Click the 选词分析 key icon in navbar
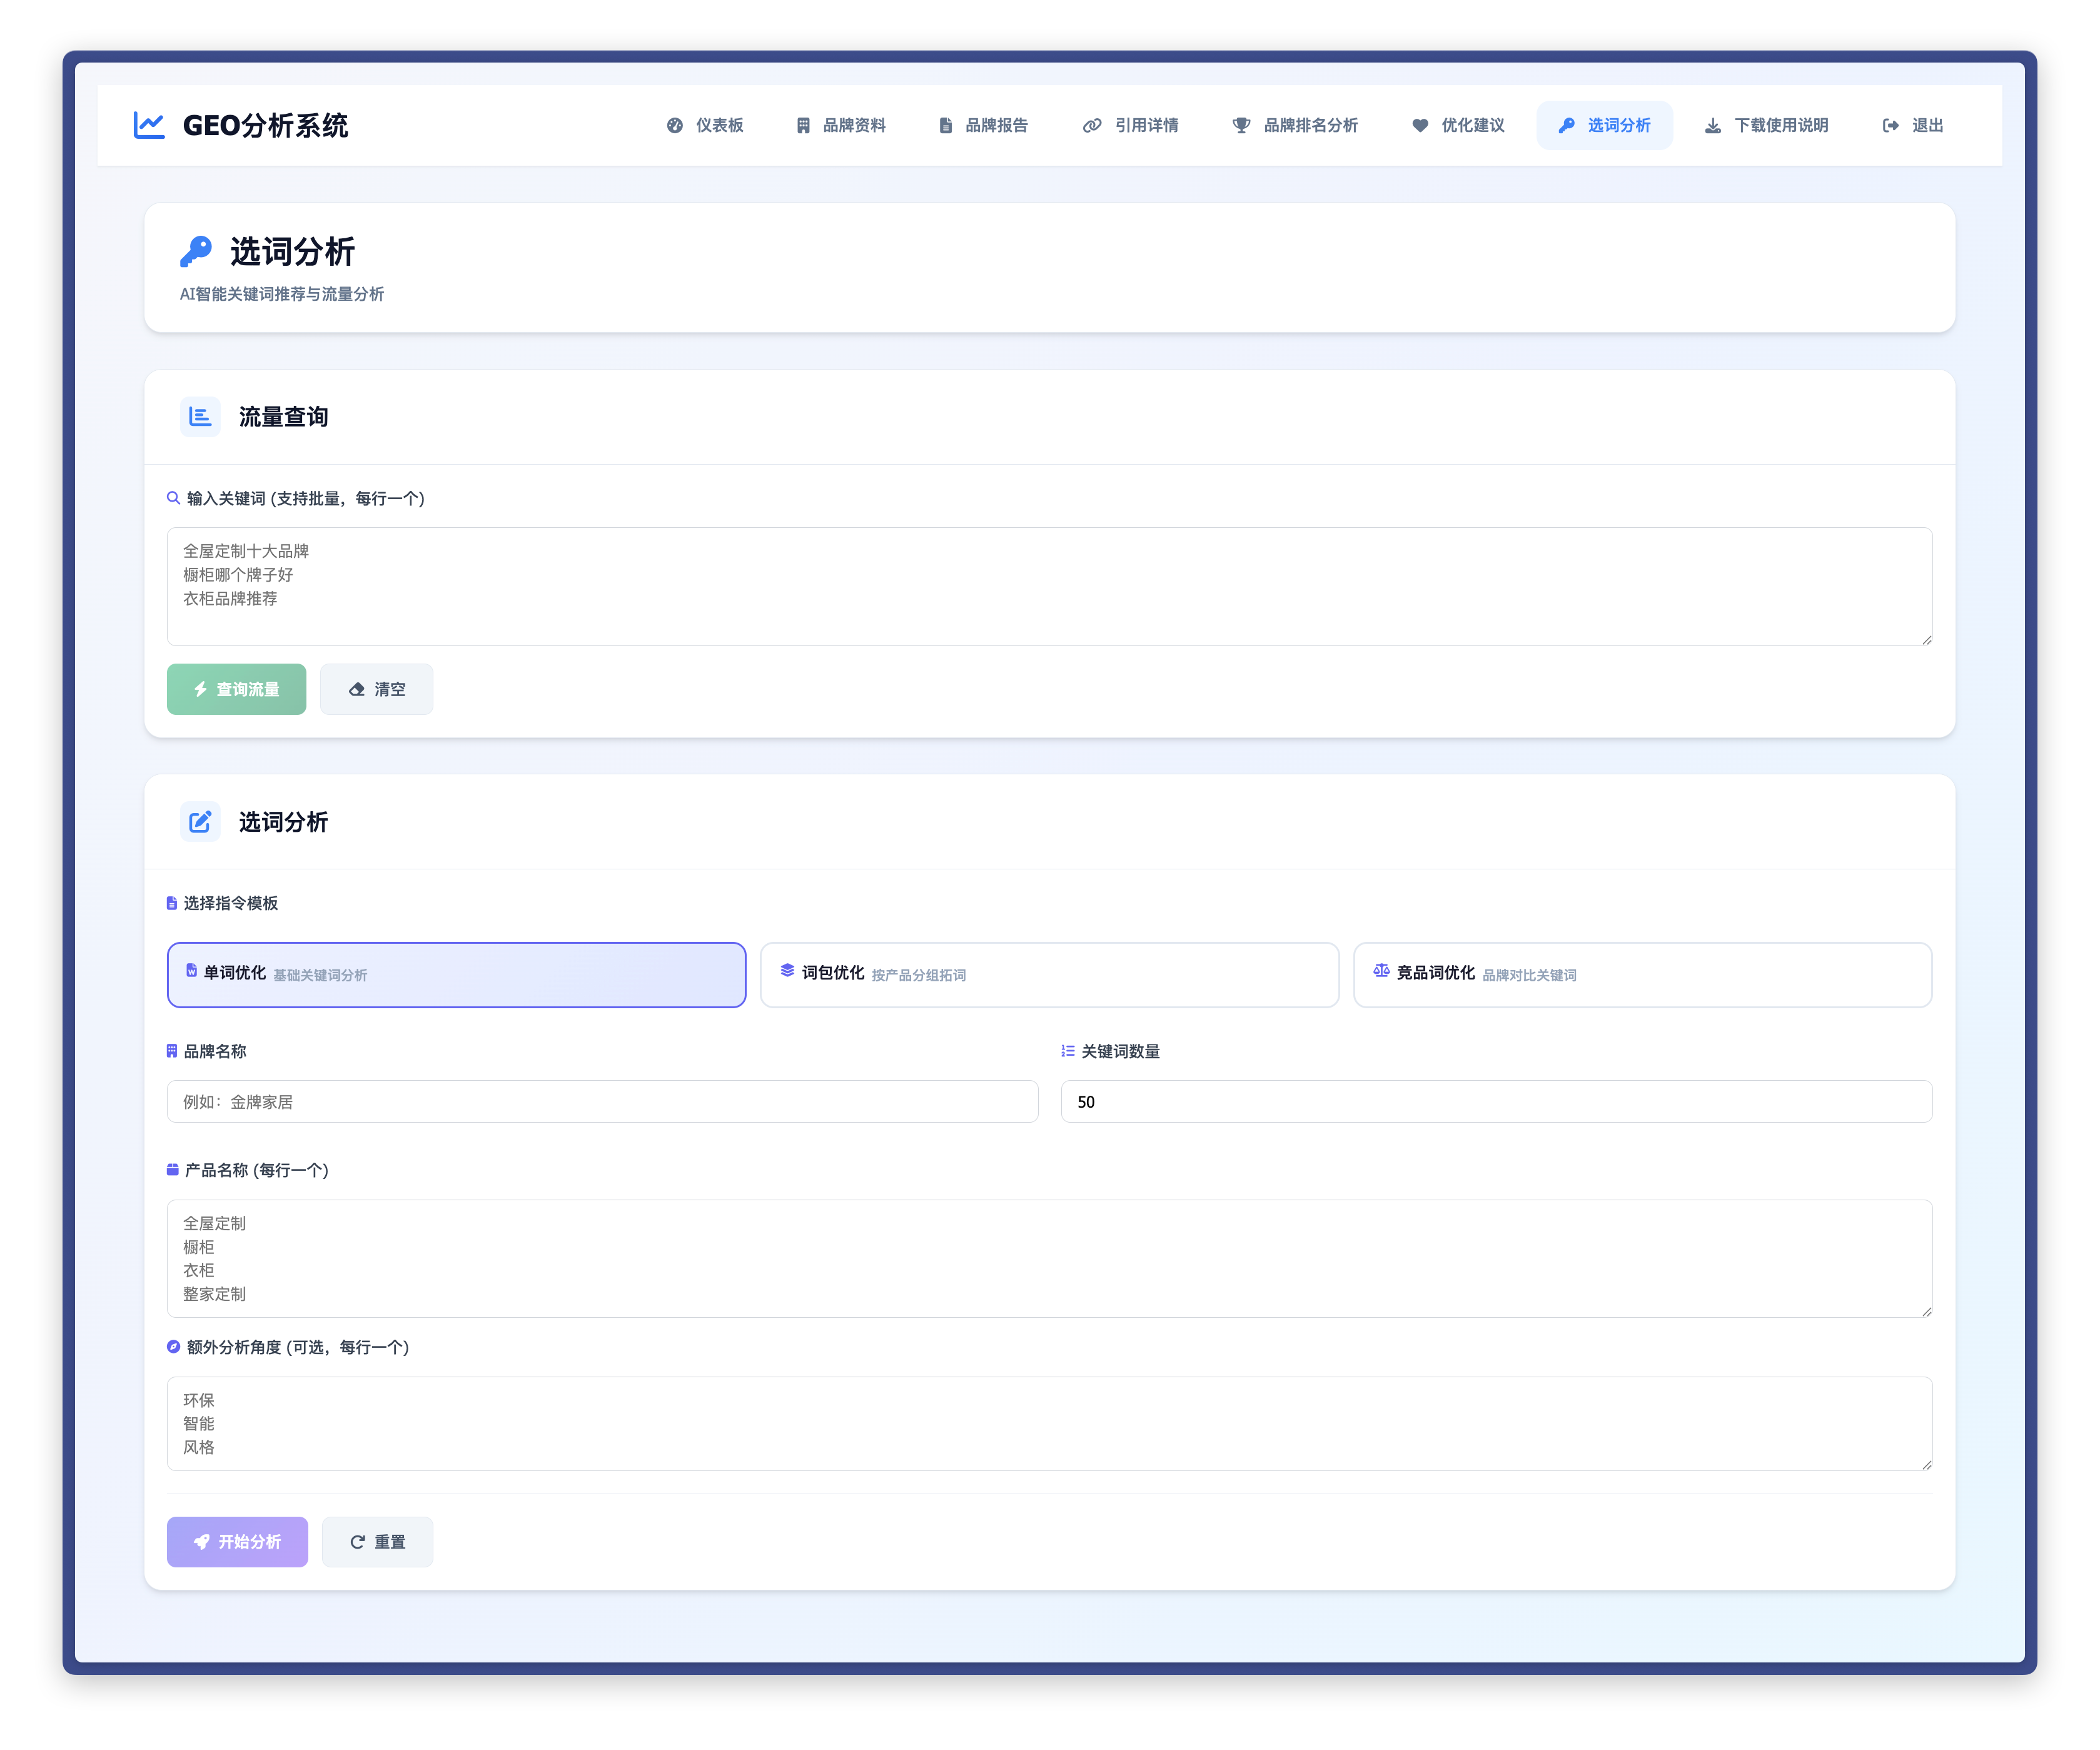The image size is (2100, 1750). click(1567, 125)
